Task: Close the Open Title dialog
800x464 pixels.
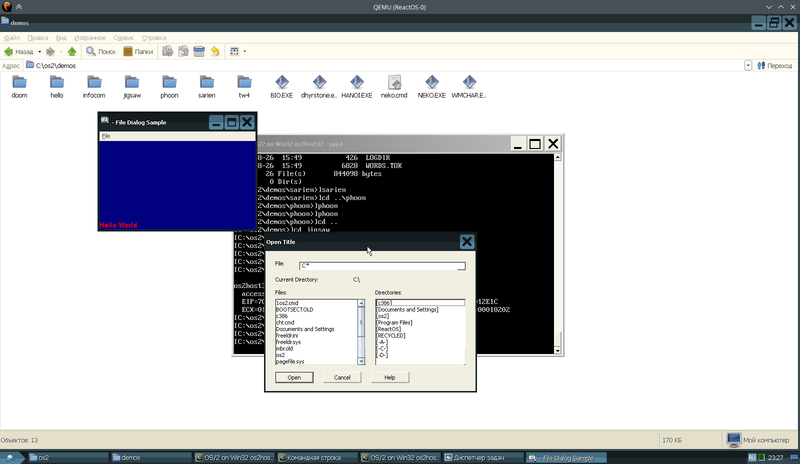Action: point(466,241)
